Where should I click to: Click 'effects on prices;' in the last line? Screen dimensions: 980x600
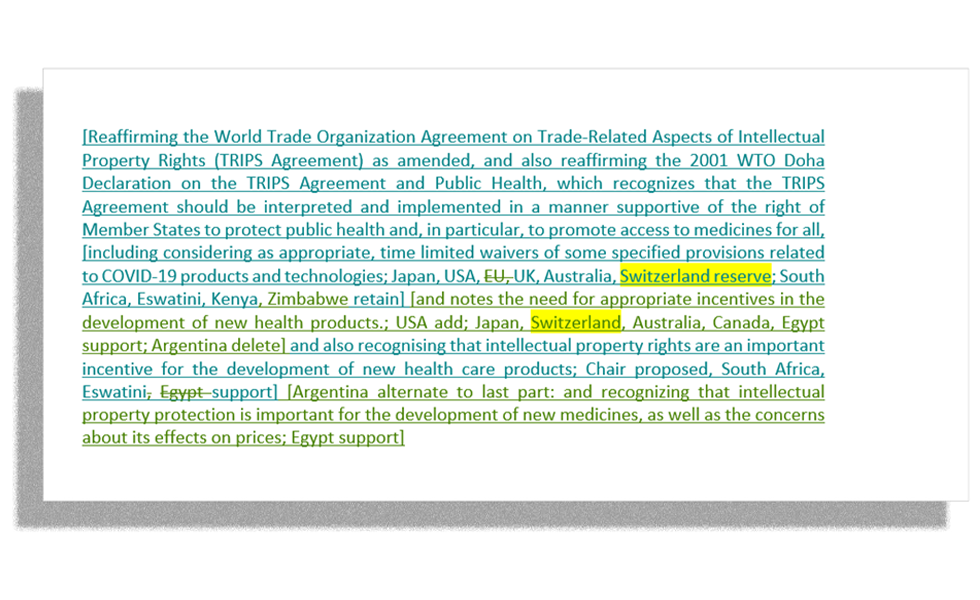(220, 437)
